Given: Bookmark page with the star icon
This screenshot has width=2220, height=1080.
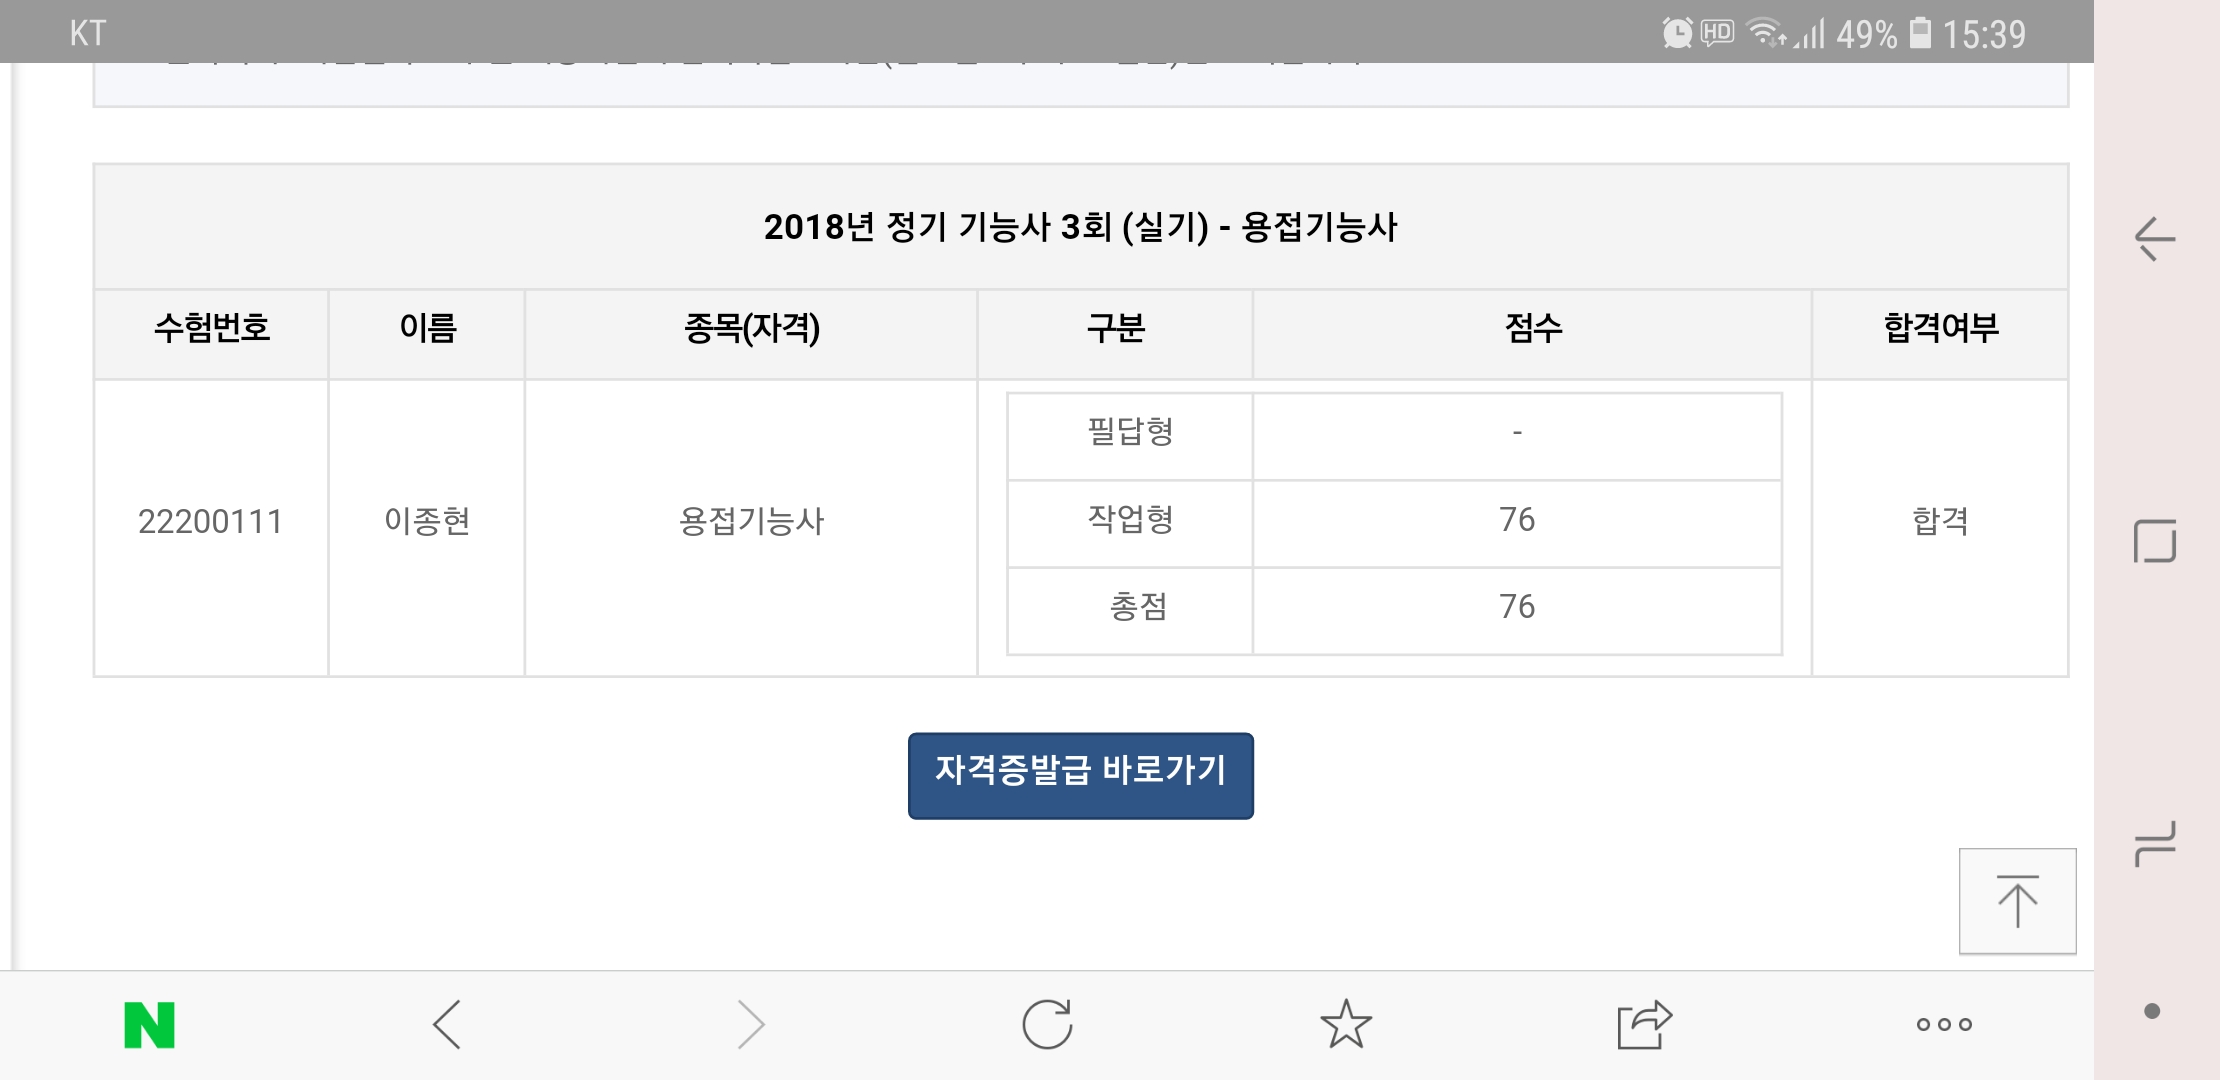Looking at the screenshot, I should pos(1345,1025).
